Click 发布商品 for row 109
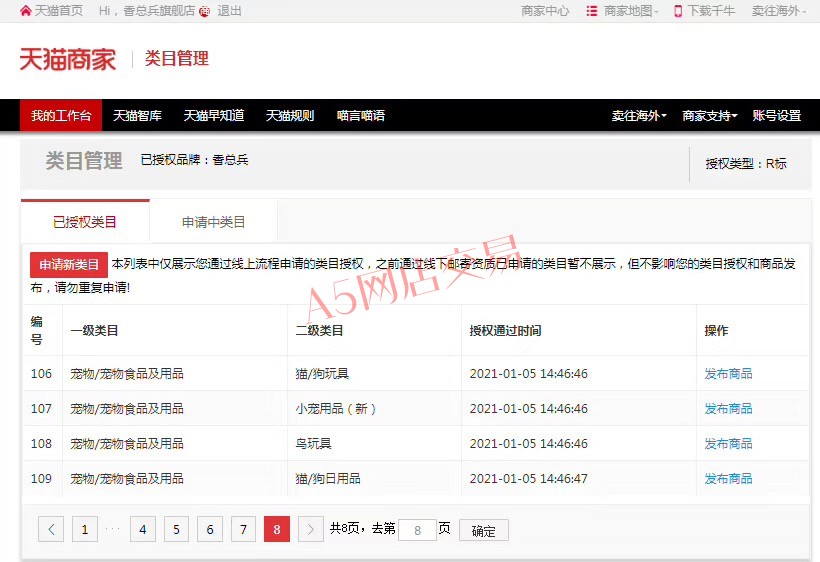Viewport: 820px width, 562px height. click(728, 478)
